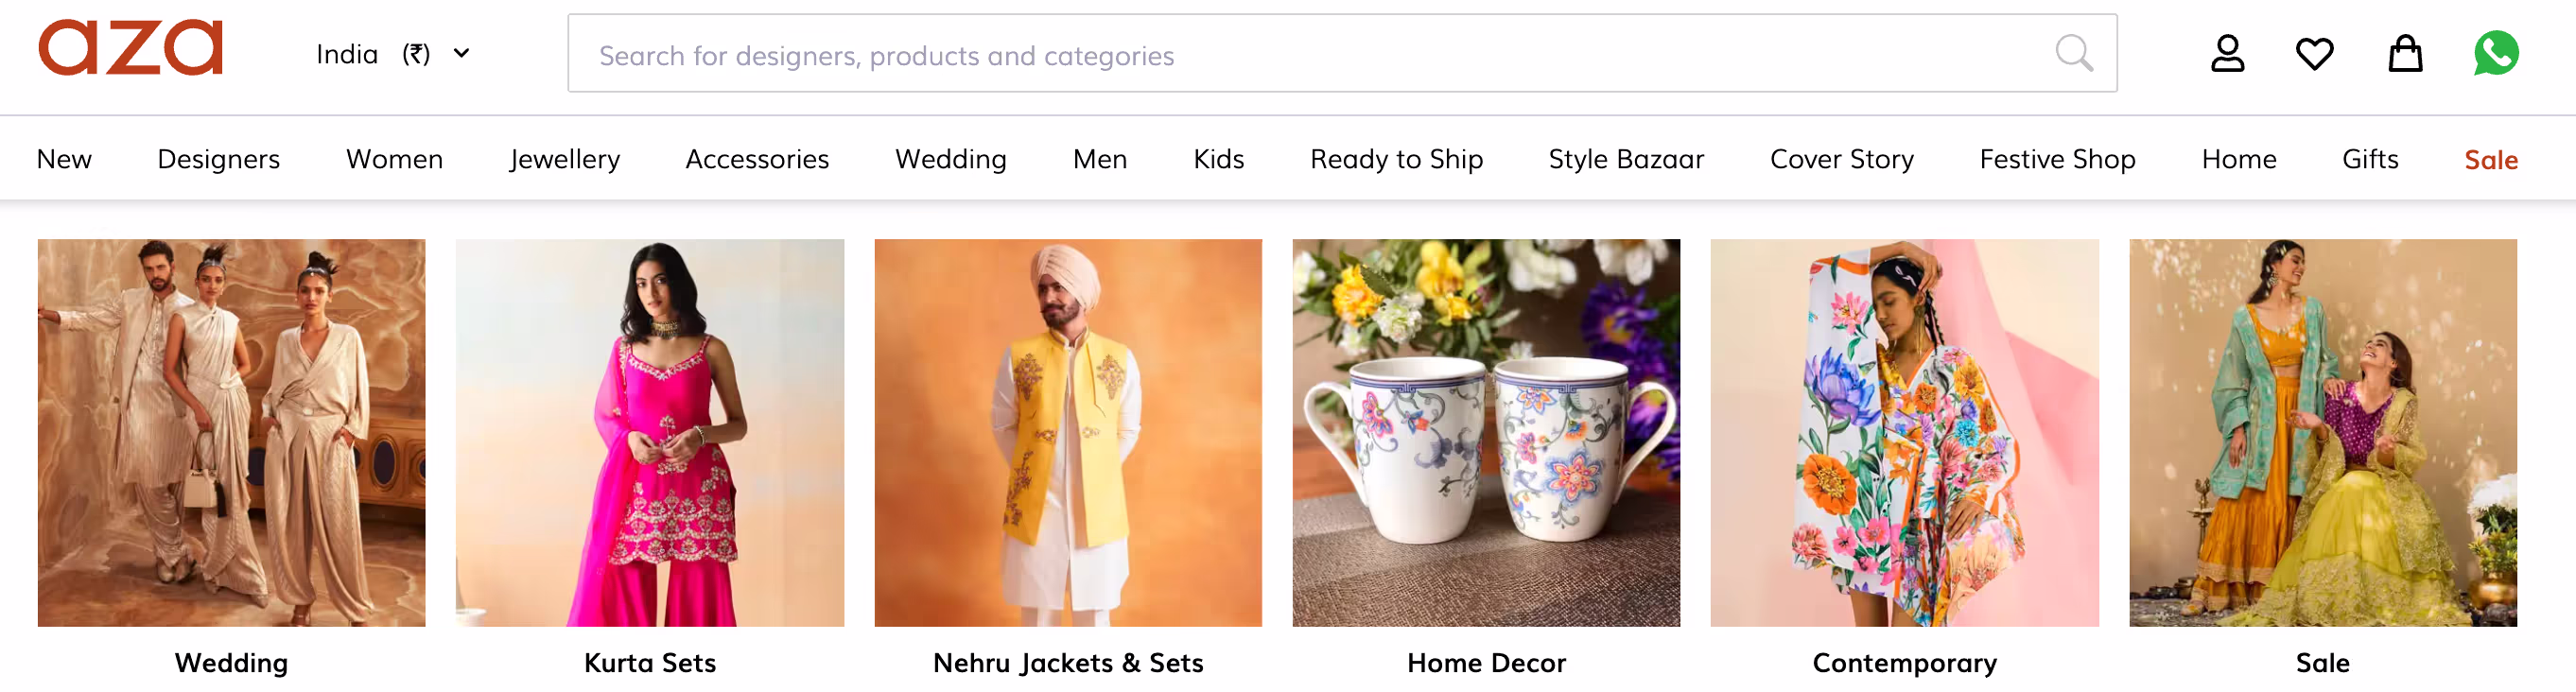Open the shopping bag icon
Image resolution: width=2576 pixels, height=692 pixels.
tap(2404, 53)
